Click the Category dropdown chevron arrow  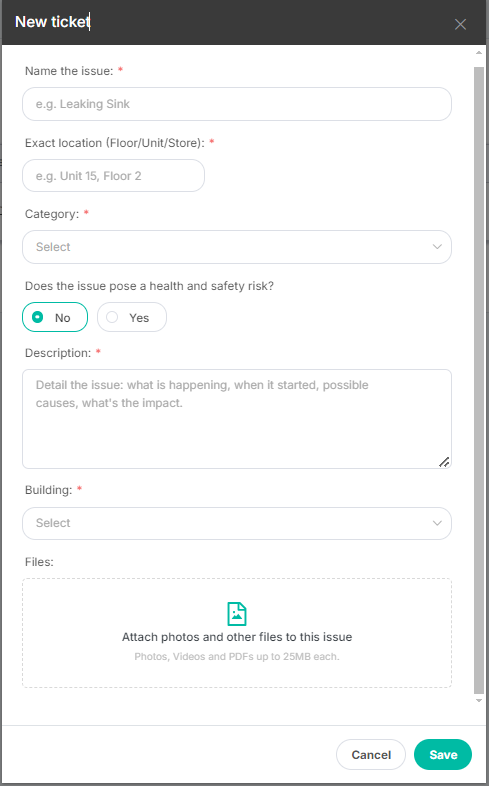point(437,247)
